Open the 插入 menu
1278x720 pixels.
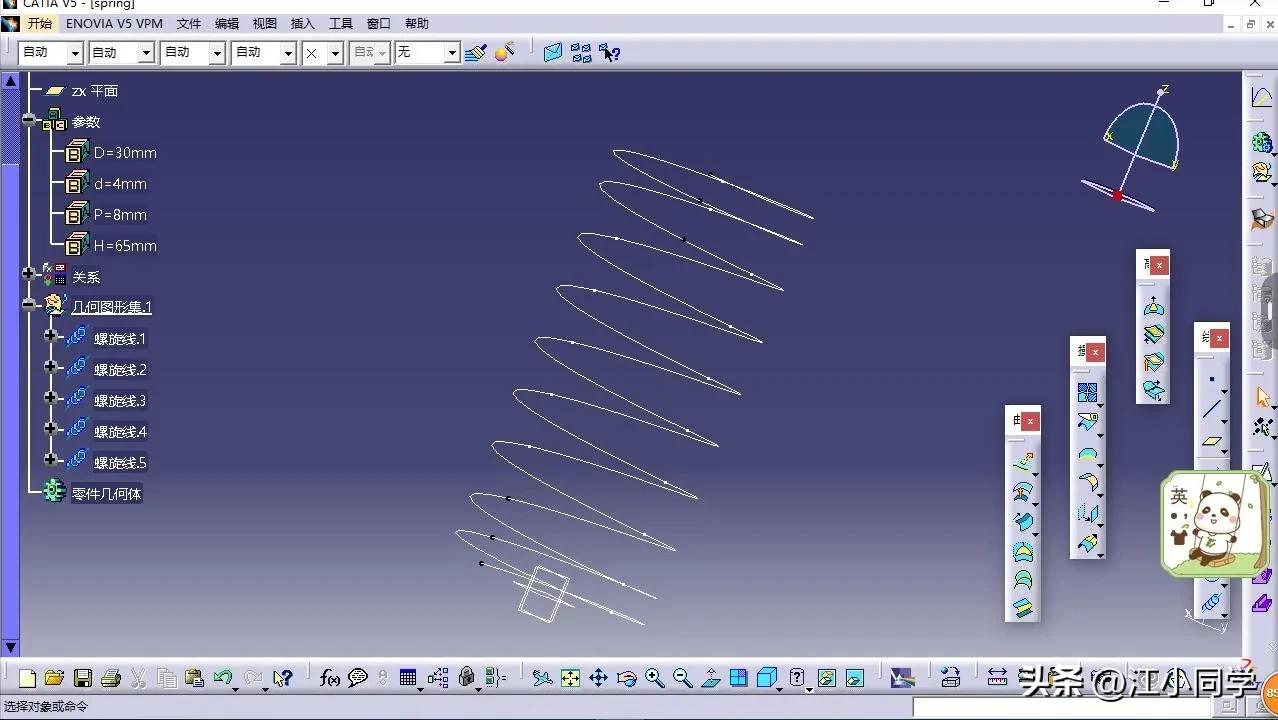pos(302,24)
